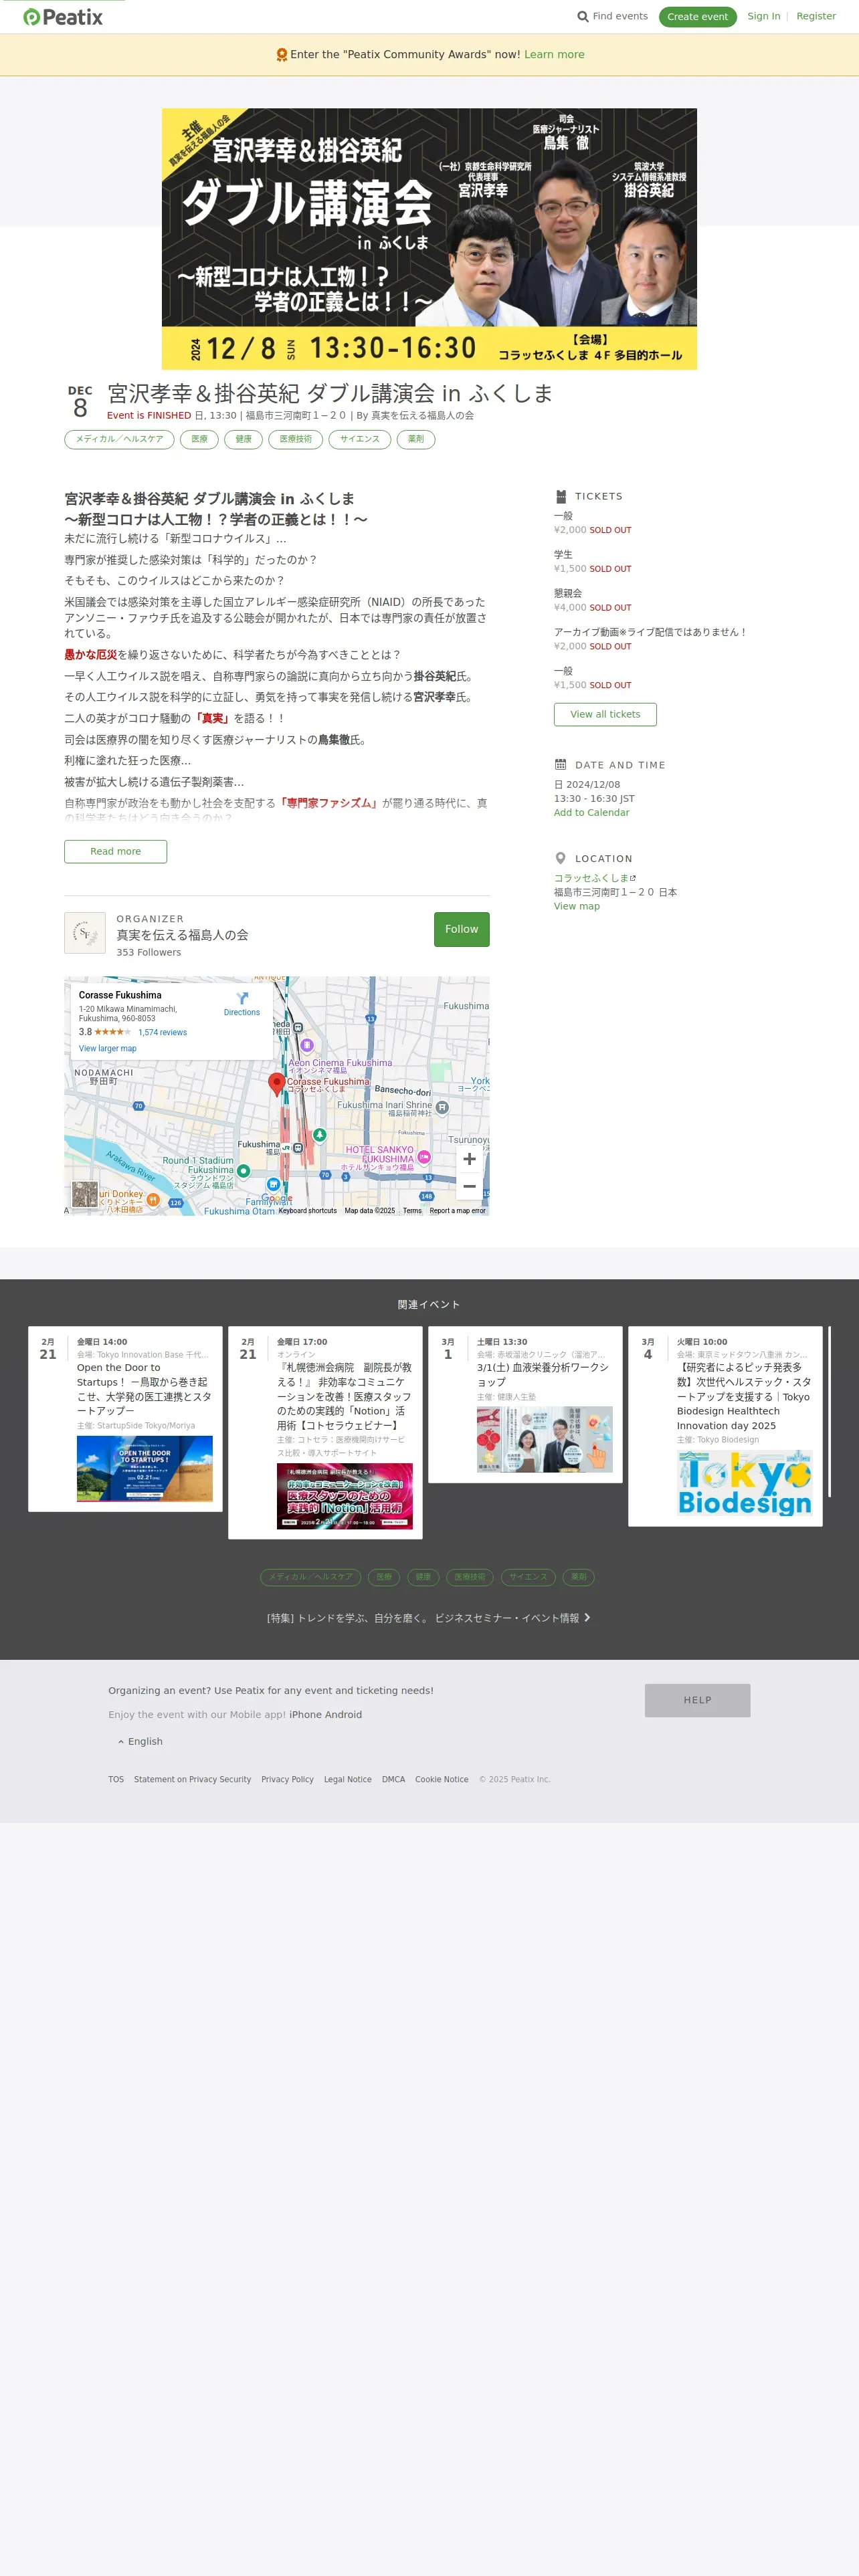Viewport: 859px width, 2576px height.
Task: Open Cookie Notice footer link
Action: (442, 1779)
